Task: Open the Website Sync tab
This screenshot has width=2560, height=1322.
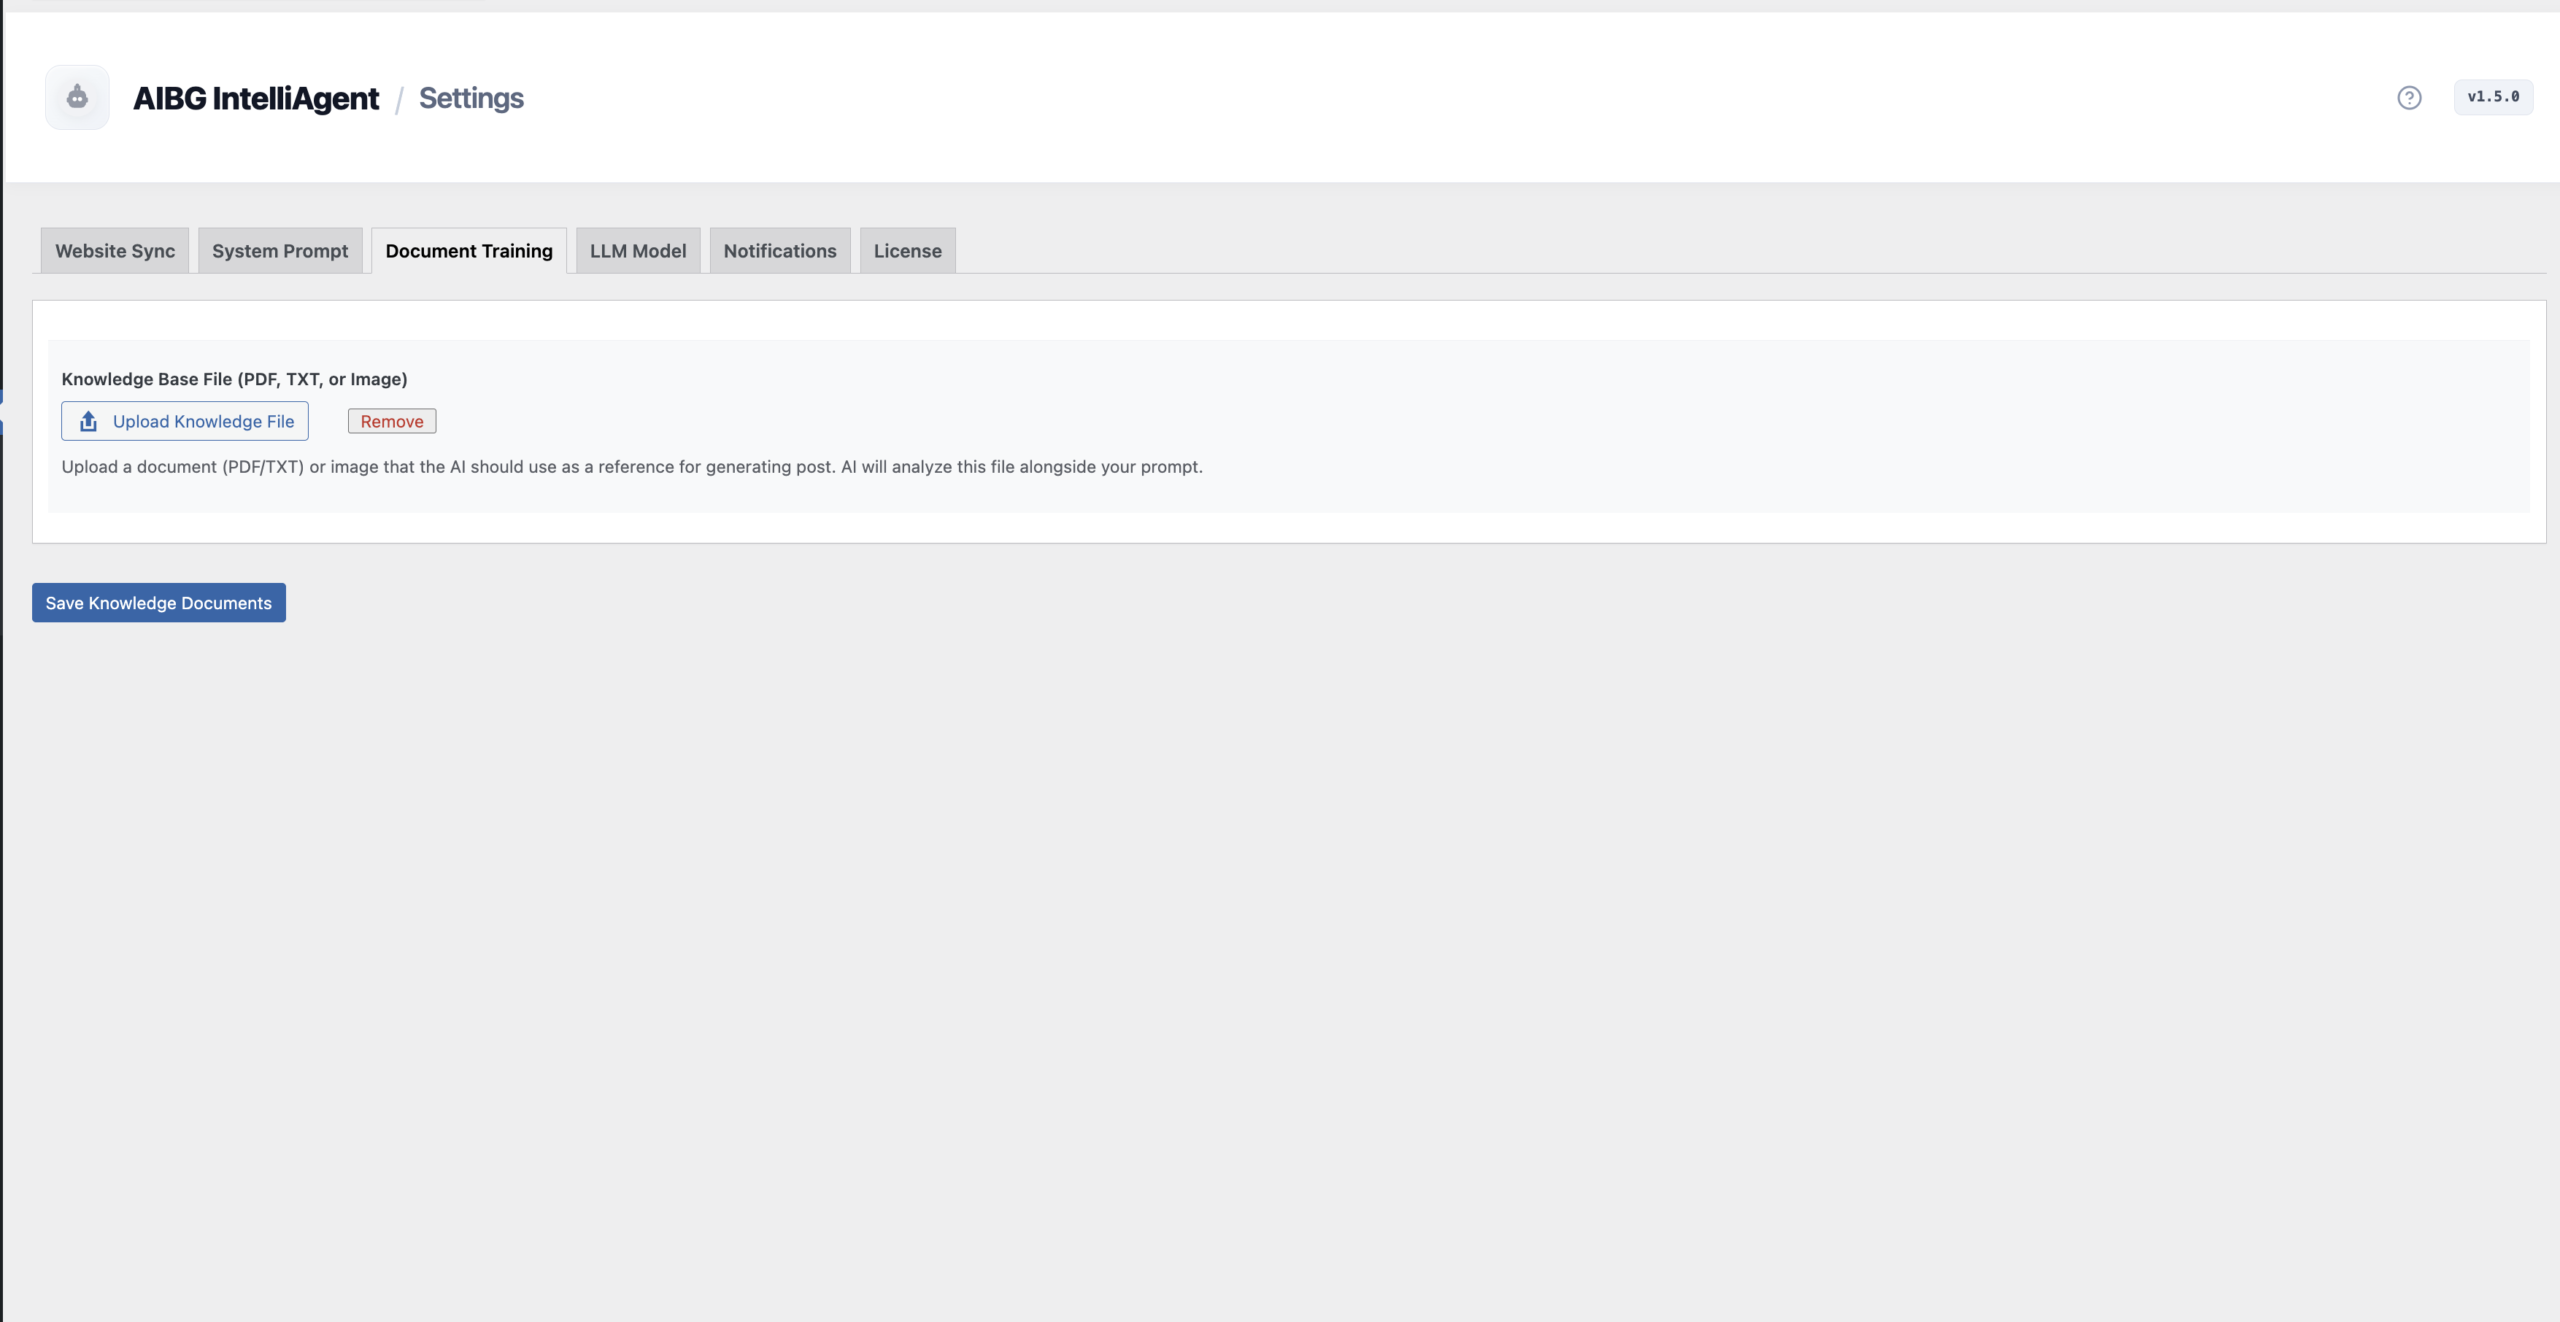Action: tap(114, 250)
